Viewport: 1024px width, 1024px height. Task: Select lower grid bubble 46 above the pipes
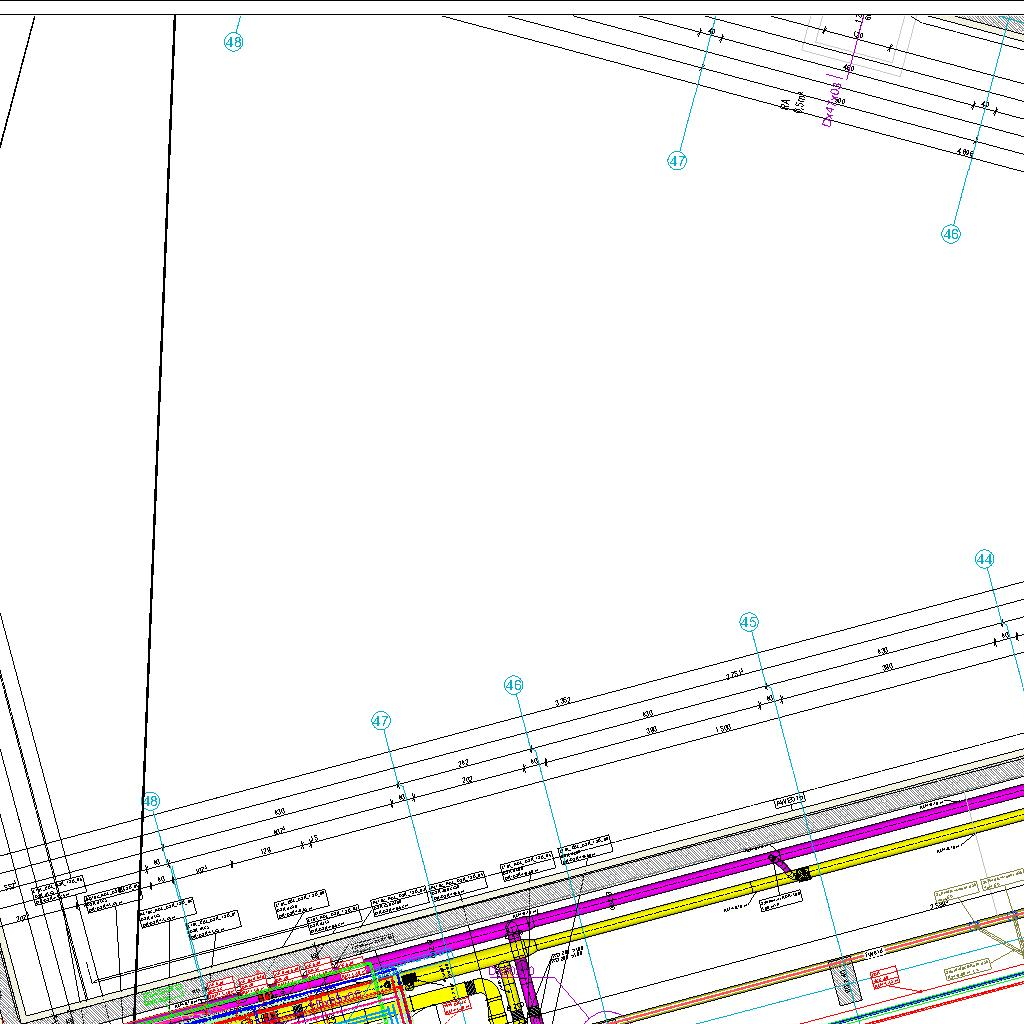pos(513,685)
